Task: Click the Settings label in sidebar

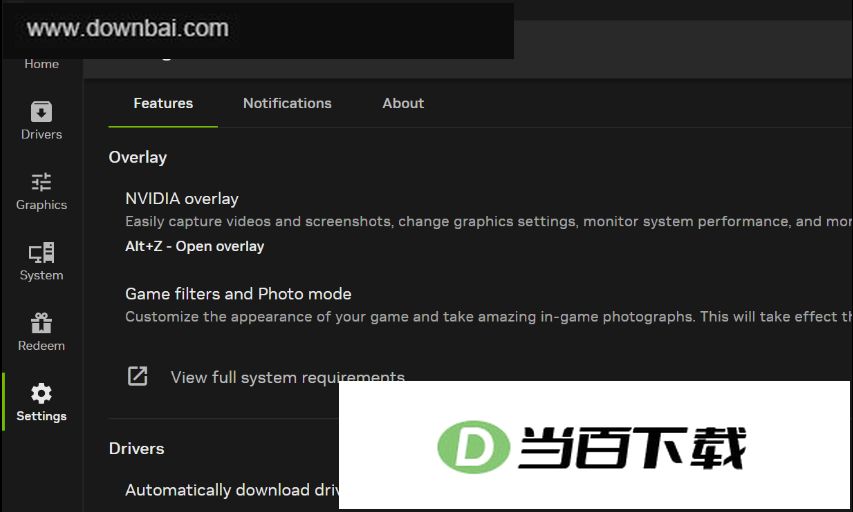Action: tap(41, 416)
